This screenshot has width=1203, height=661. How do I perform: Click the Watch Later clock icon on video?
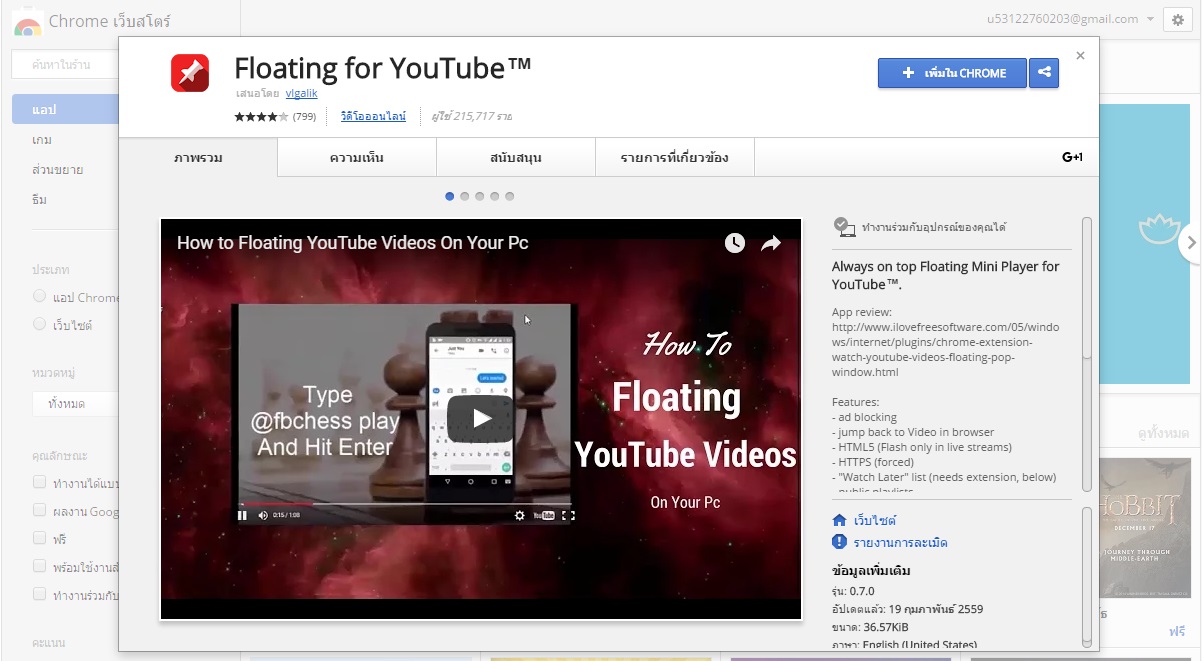[x=735, y=243]
